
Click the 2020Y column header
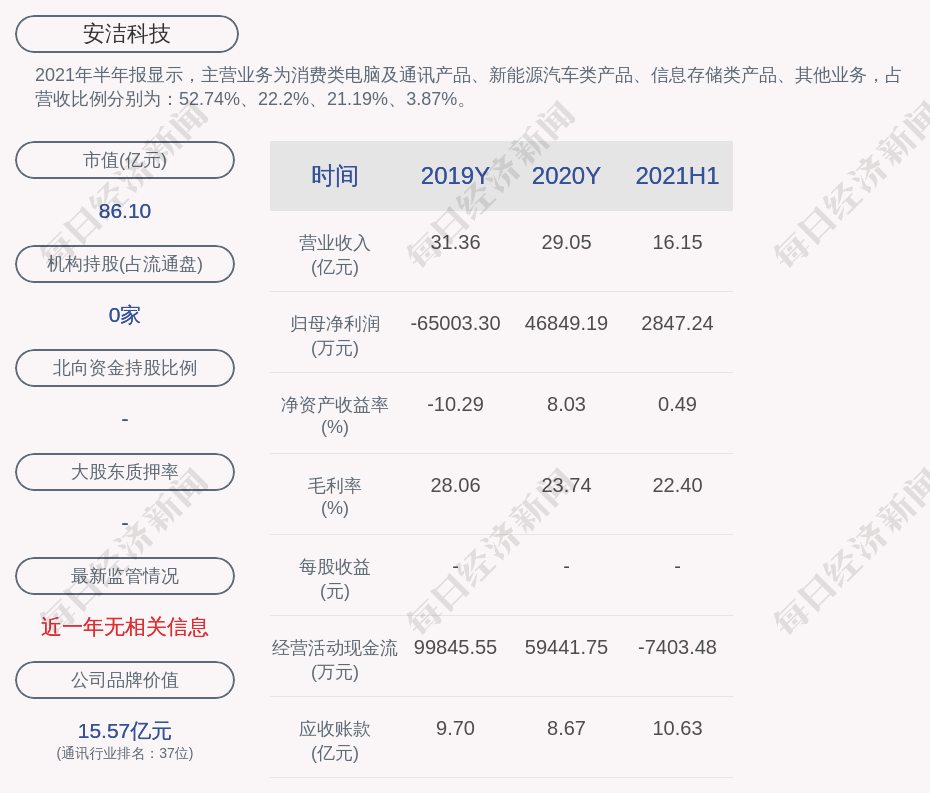tap(566, 176)
